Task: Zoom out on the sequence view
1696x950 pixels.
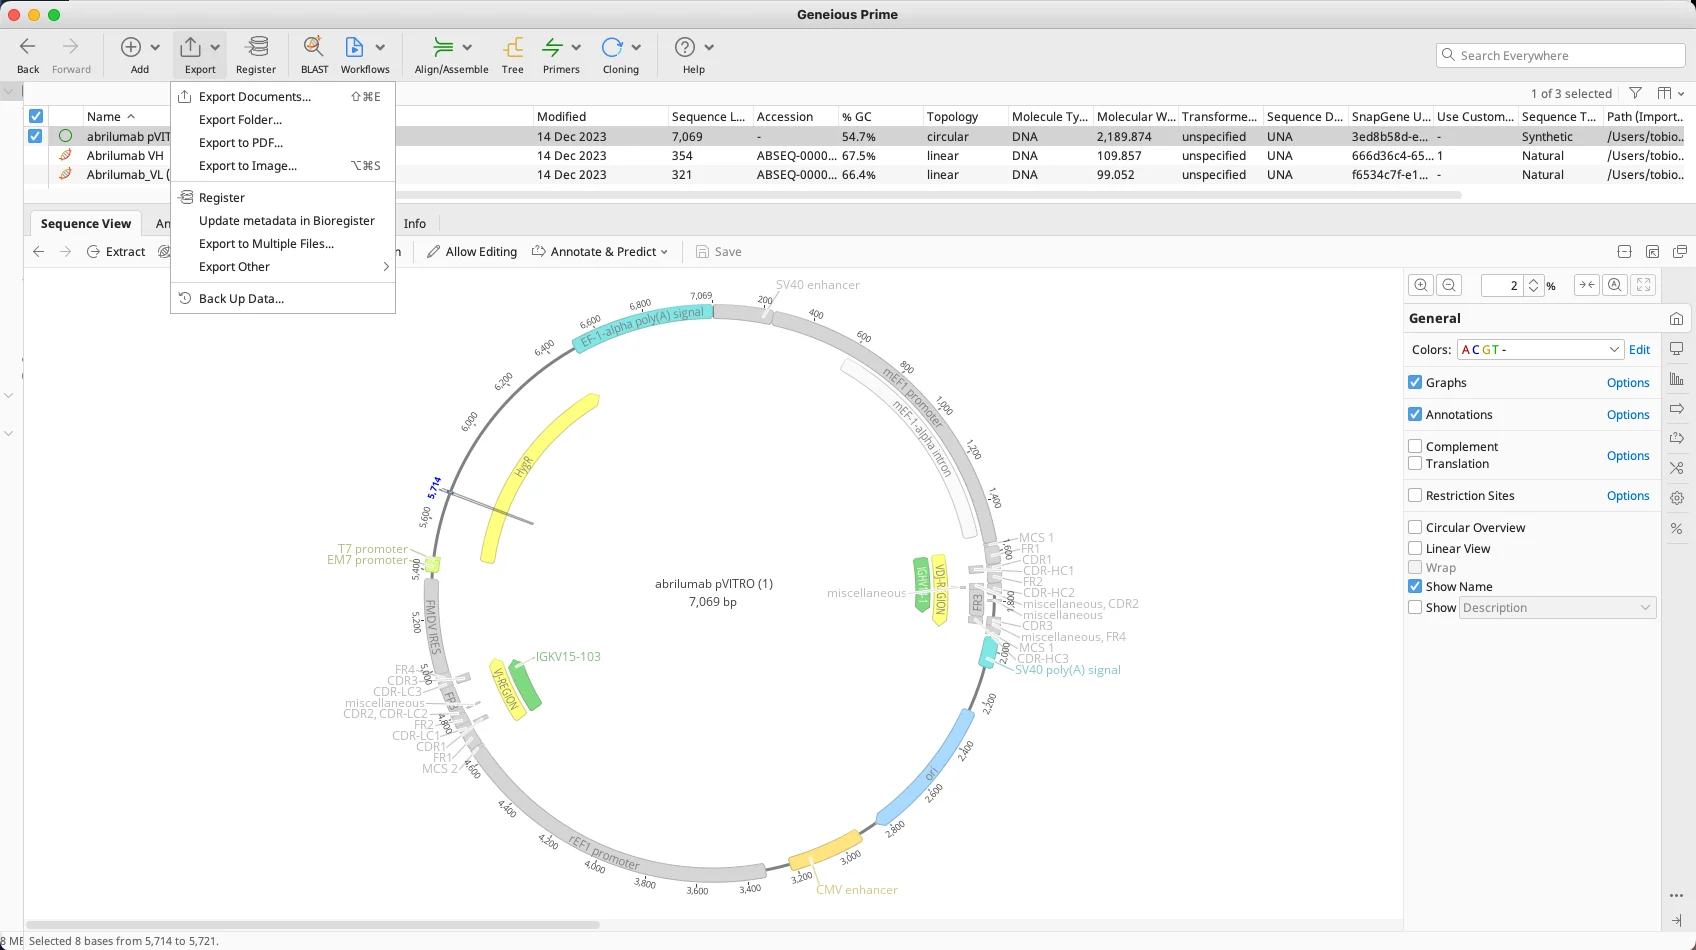Action: (x=1449, y=285)
